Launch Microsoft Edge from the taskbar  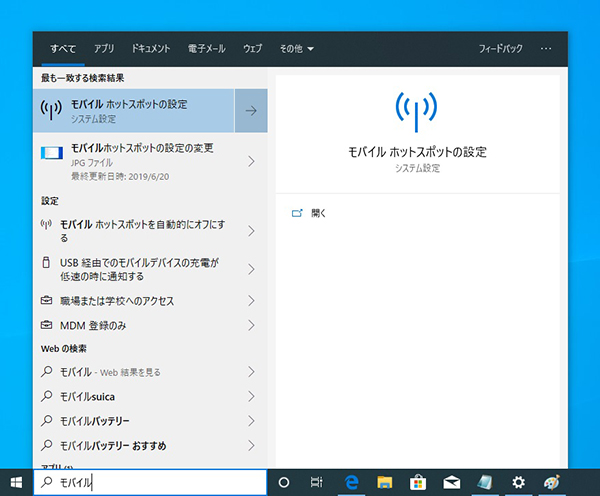351,482
